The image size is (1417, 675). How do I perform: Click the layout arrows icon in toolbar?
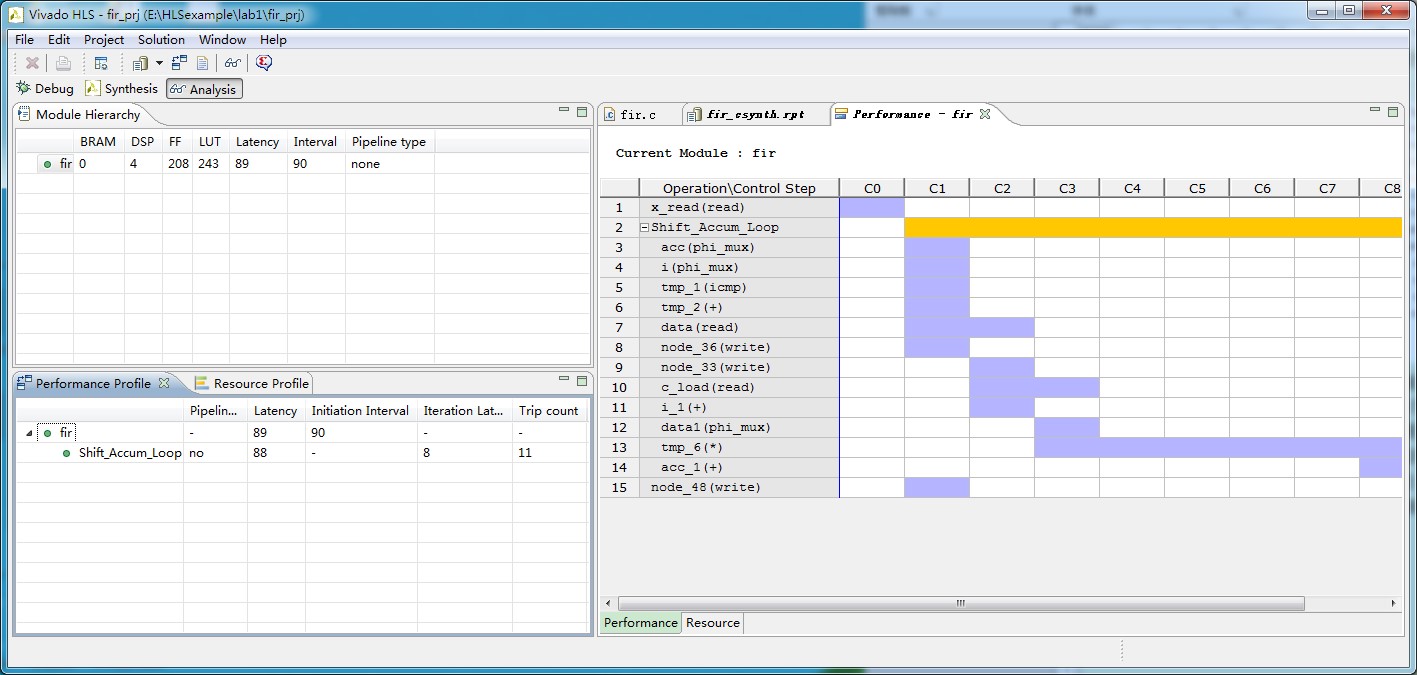tap(179, 63)
